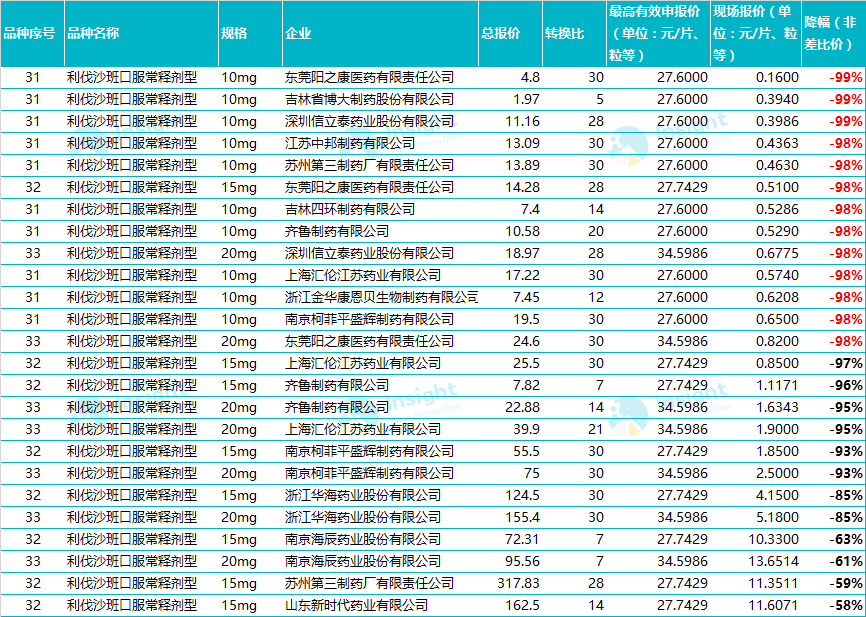The height and width of the screenshot is (617, 866).
Task: Click total price value 17.22
Action: (x=523, y=275)
